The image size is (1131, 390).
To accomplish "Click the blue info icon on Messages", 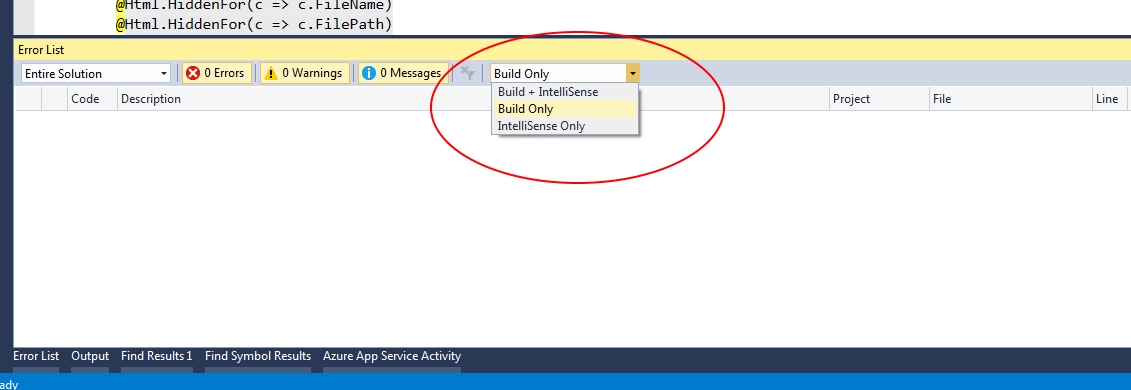I will click(x=369, y=73).
